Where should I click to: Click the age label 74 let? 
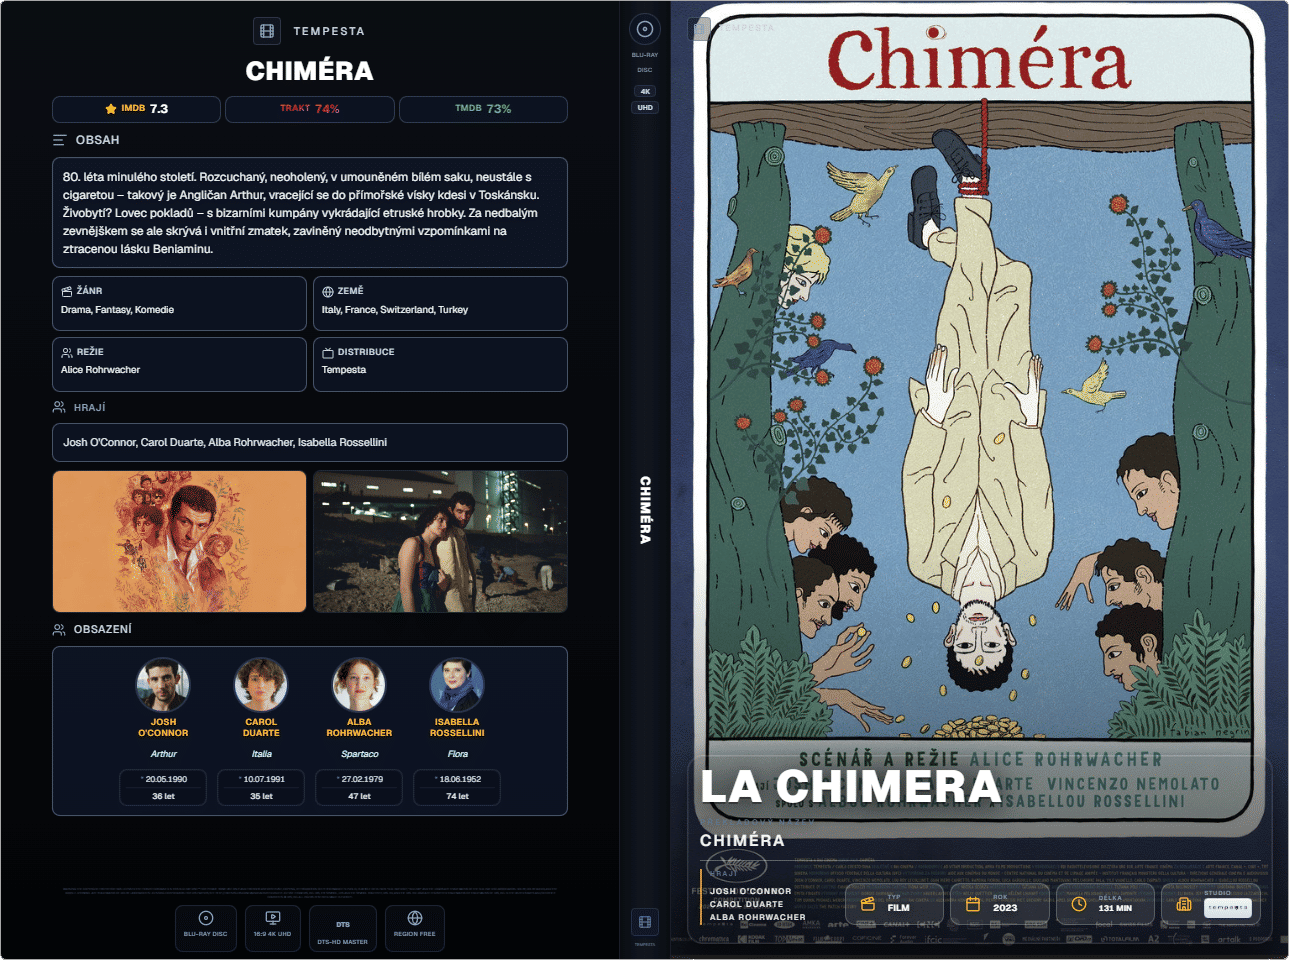coord(457,796)
